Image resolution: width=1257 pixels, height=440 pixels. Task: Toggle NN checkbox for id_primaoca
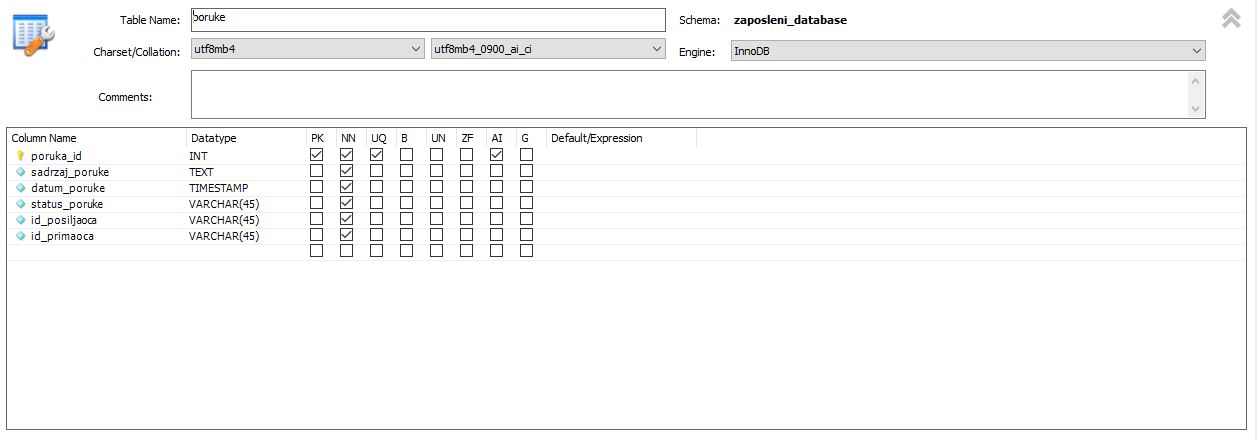click(347, 235)
